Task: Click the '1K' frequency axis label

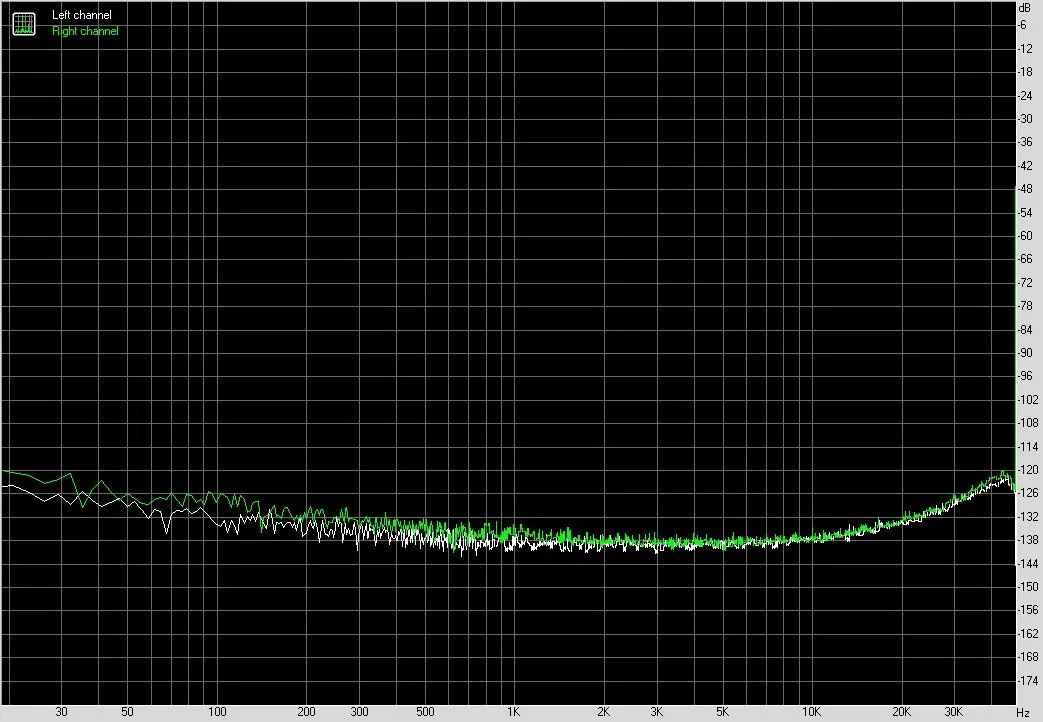Action: pyautogui.click(x=513, y=712)
